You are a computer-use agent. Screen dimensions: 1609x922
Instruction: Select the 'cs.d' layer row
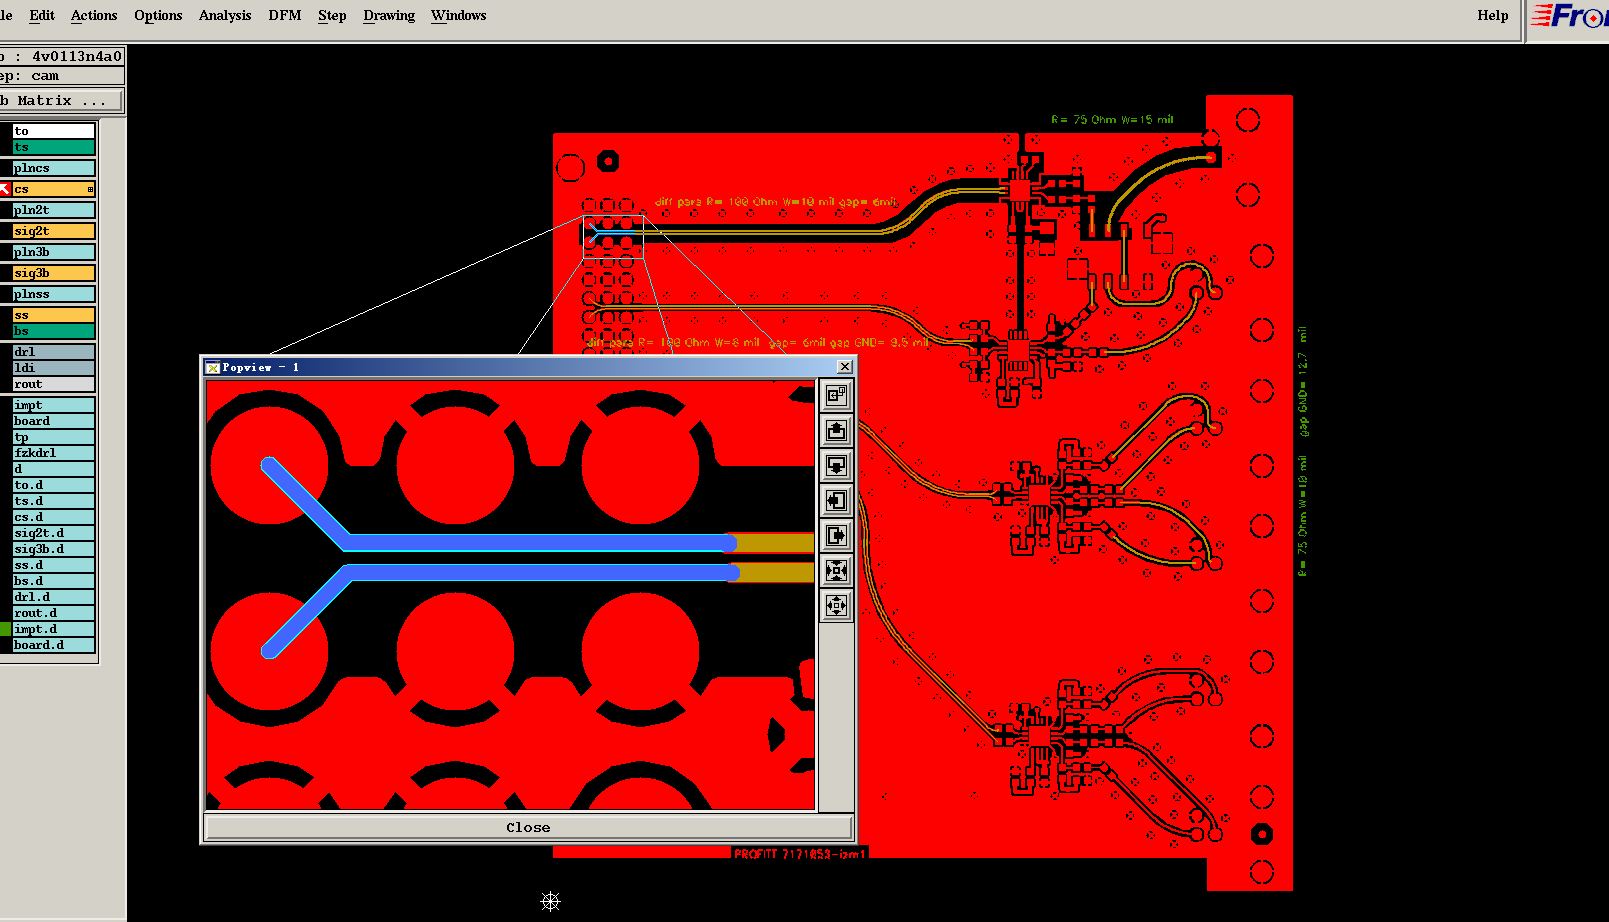pyautogui.click(x=54, y=517)
